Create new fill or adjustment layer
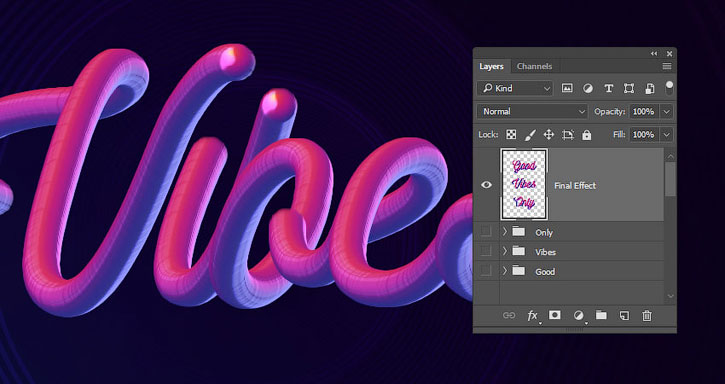Viewport: 725px width, 384px height. click(578, 316)
